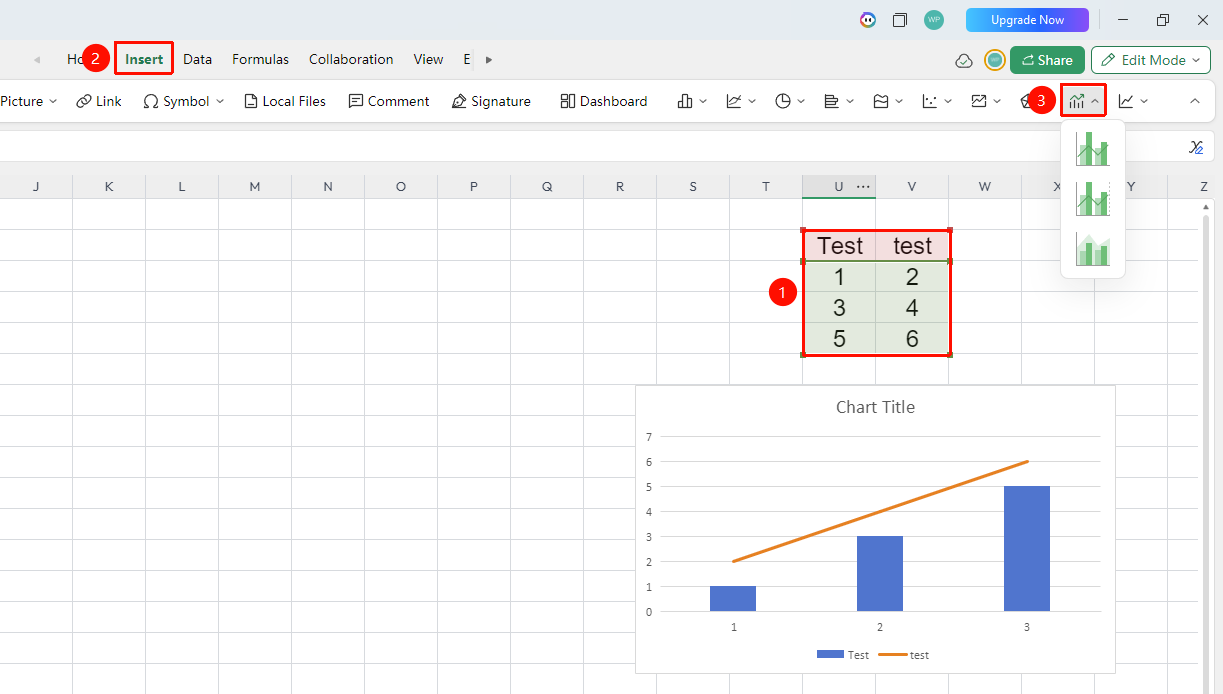Open the AI assistant icon in title bar
Image resolution: width=1223 pixels, height=694 pixels.
868,20
